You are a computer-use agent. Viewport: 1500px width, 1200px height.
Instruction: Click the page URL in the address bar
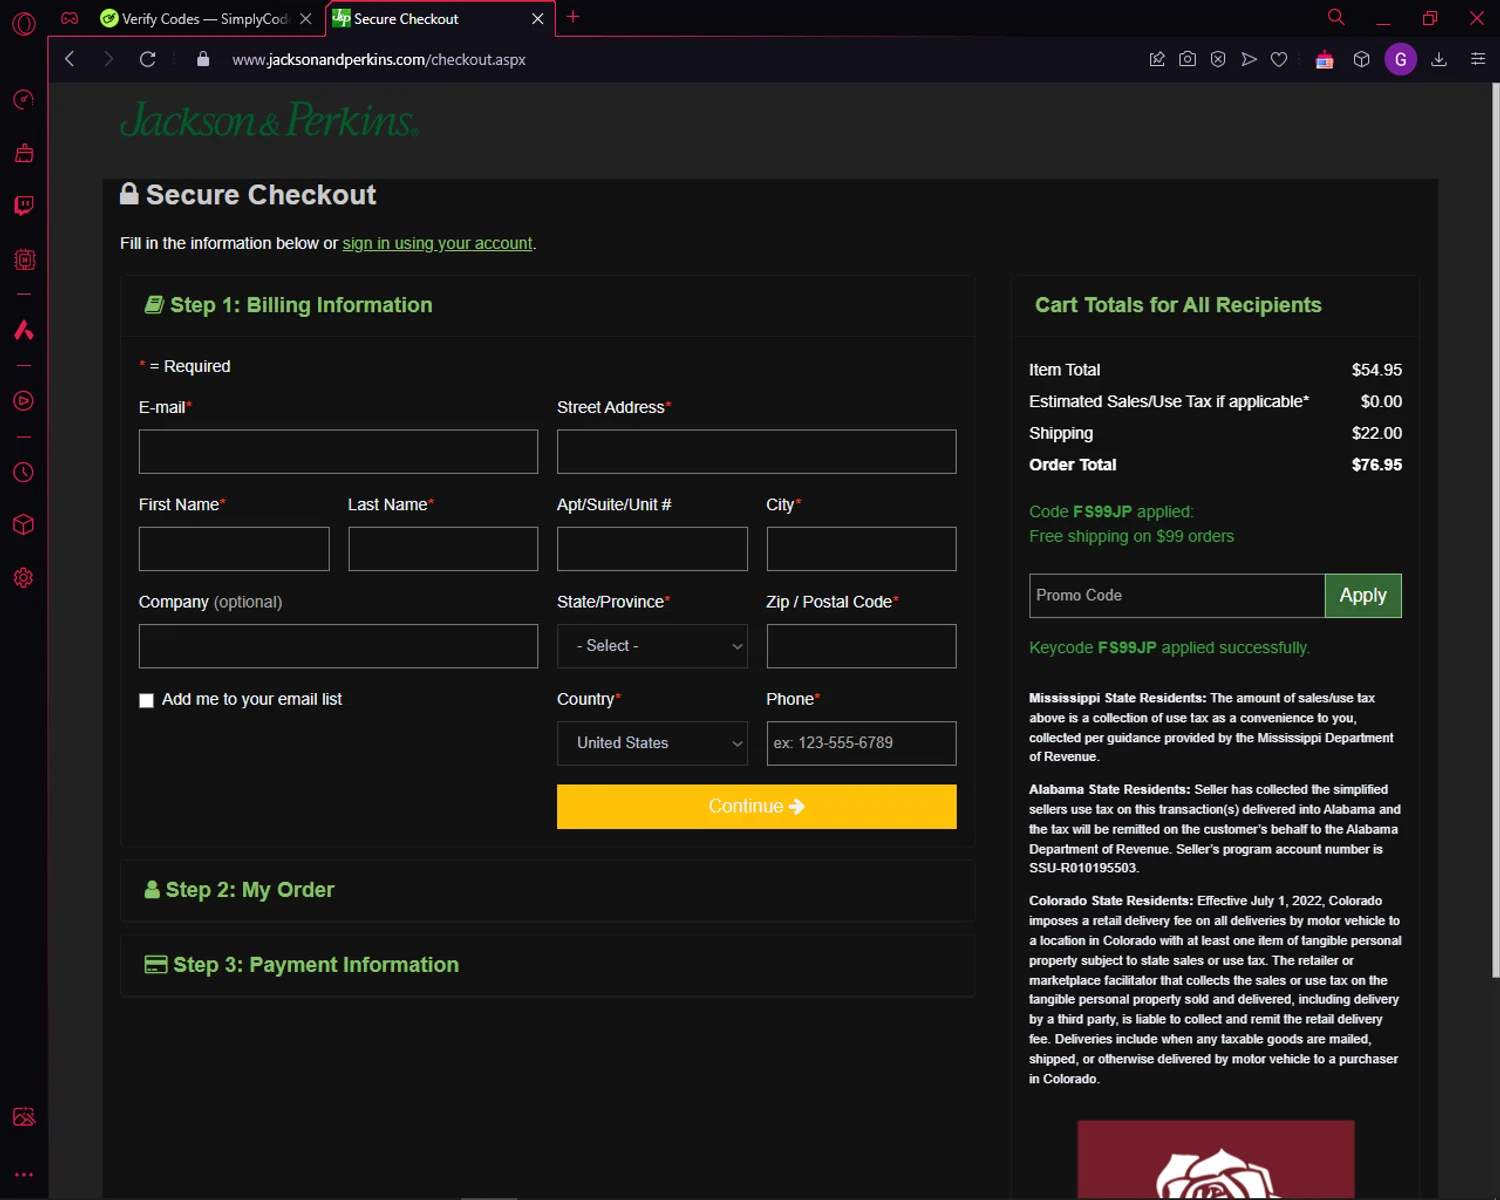(x=379, y=60)
